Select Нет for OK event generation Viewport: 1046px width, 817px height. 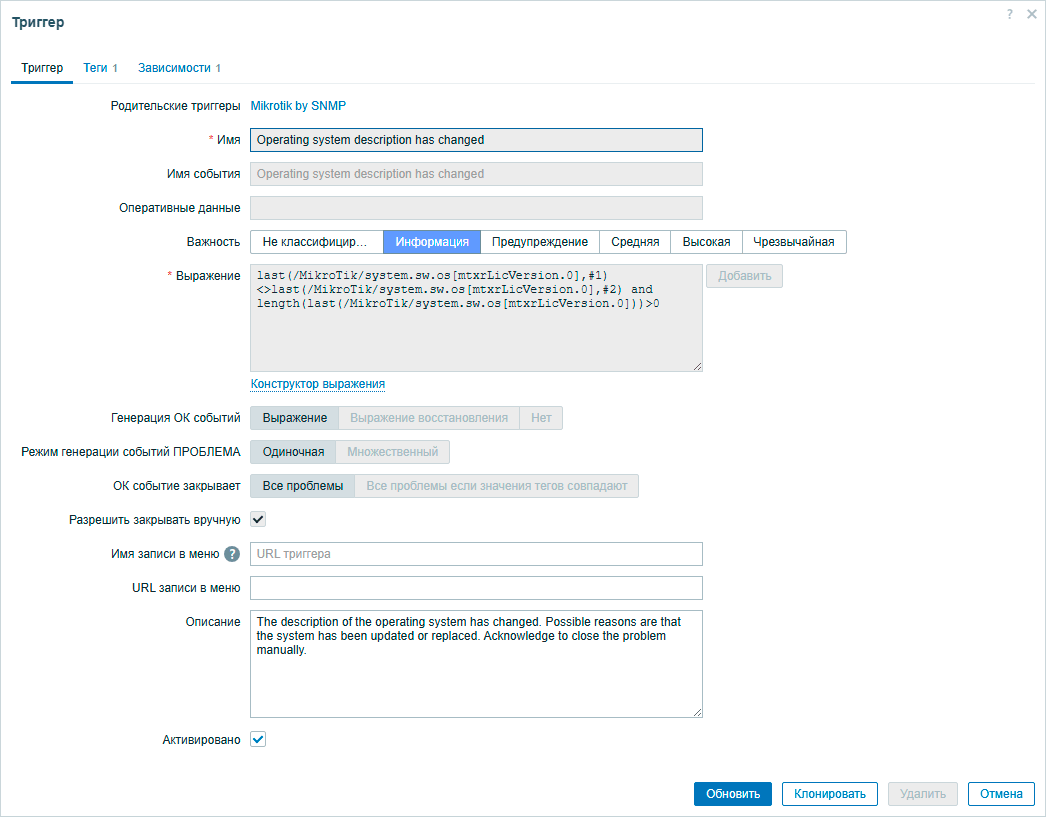(541, 418)
